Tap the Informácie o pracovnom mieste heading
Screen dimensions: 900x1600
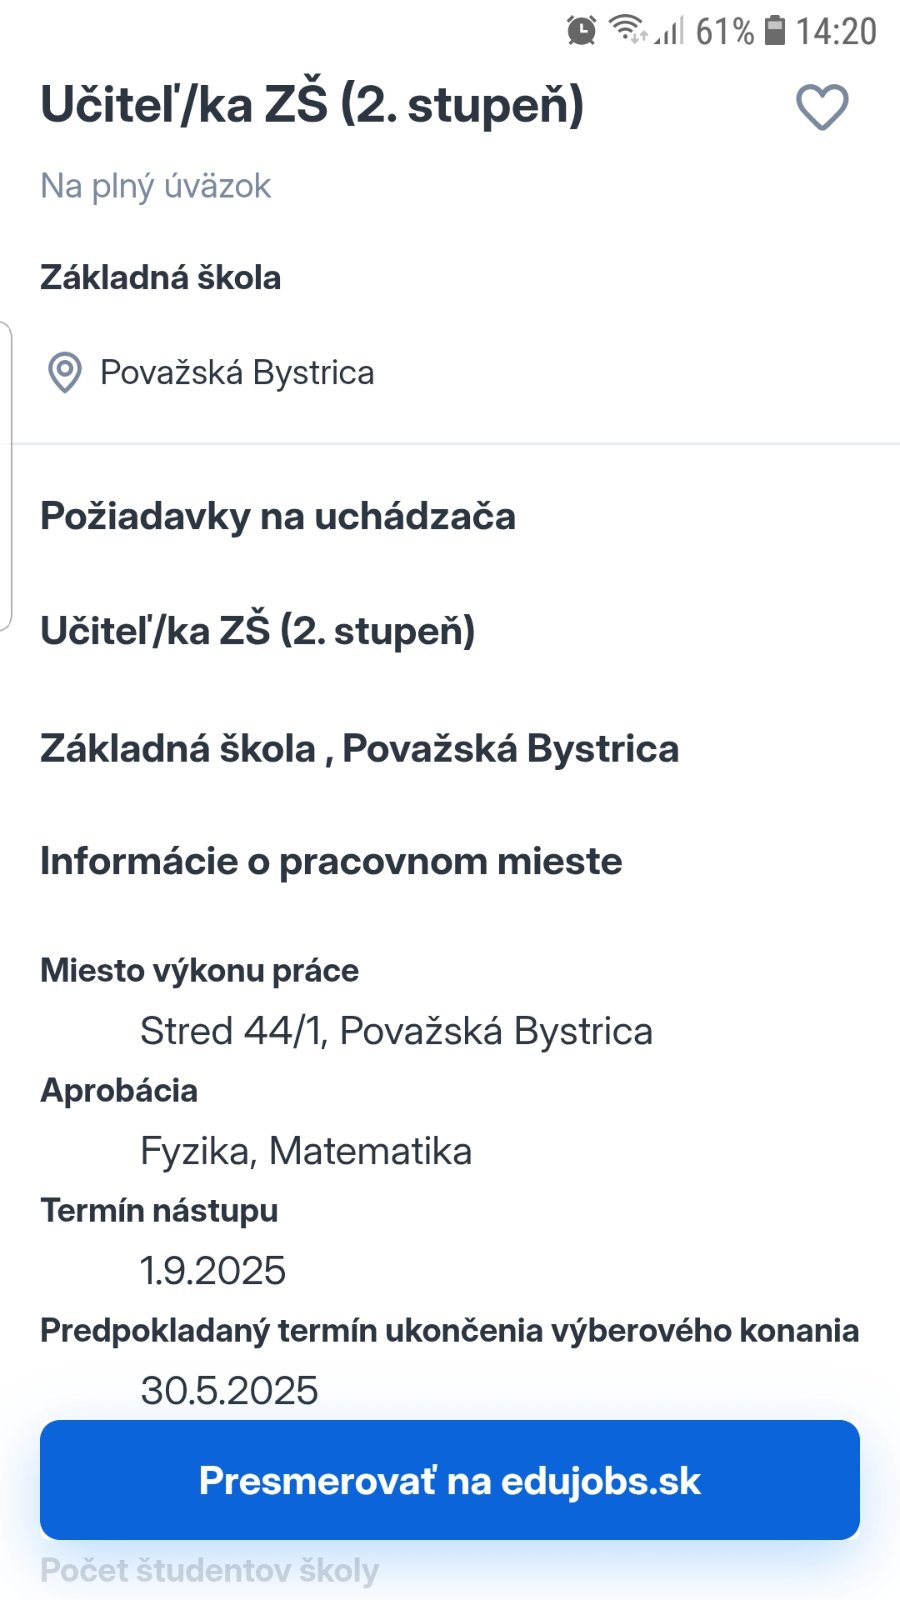point(331,861)
